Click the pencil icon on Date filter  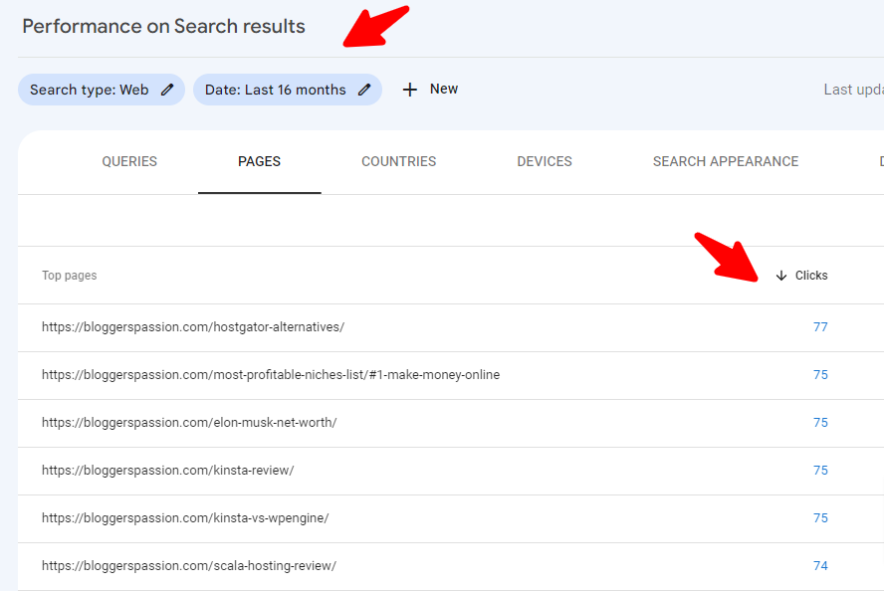[x=365, y=90]
